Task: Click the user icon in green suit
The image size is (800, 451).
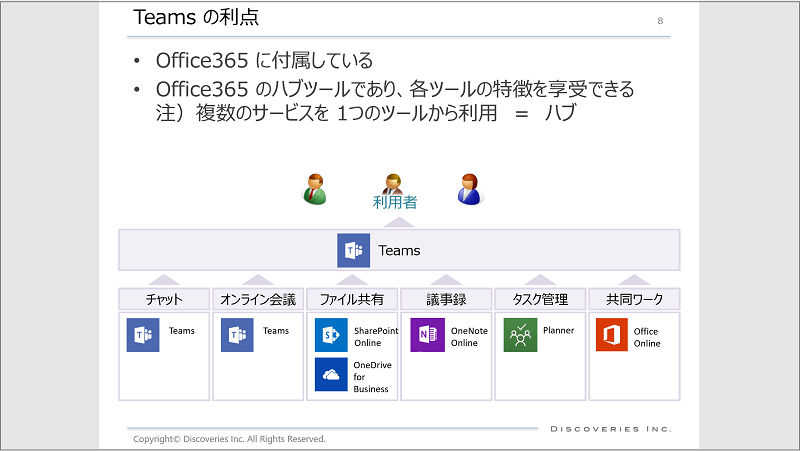Action: point(315,189)
